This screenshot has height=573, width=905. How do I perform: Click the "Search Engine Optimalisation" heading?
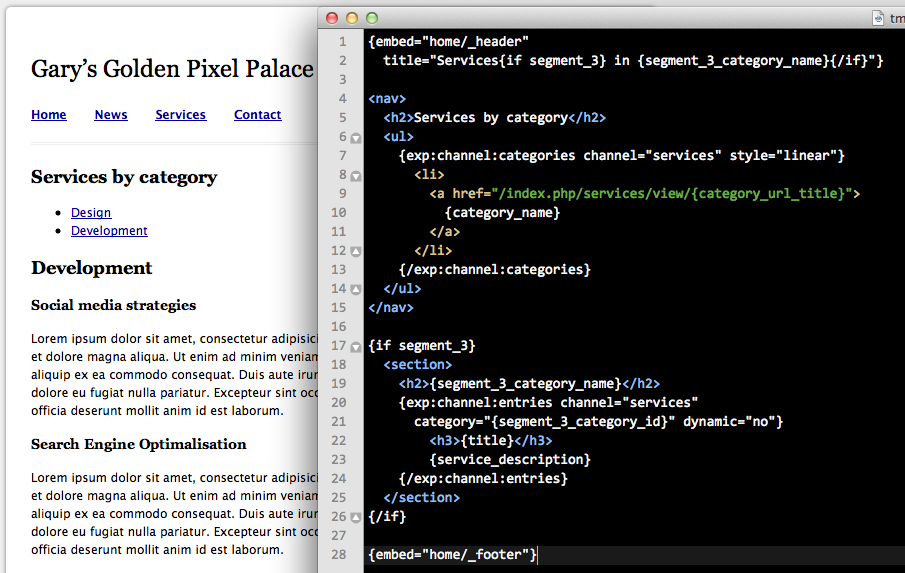point(139,444)
